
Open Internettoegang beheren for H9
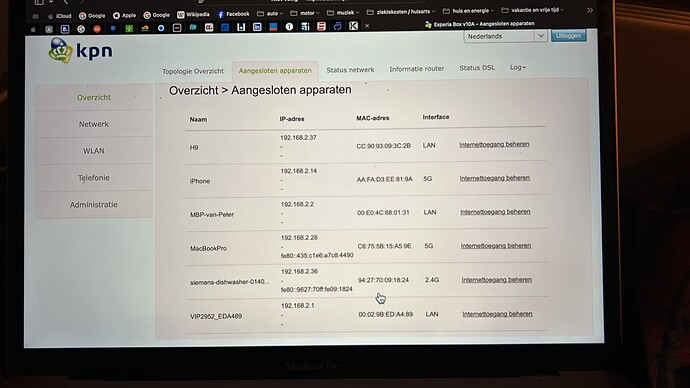pos(494,144)
